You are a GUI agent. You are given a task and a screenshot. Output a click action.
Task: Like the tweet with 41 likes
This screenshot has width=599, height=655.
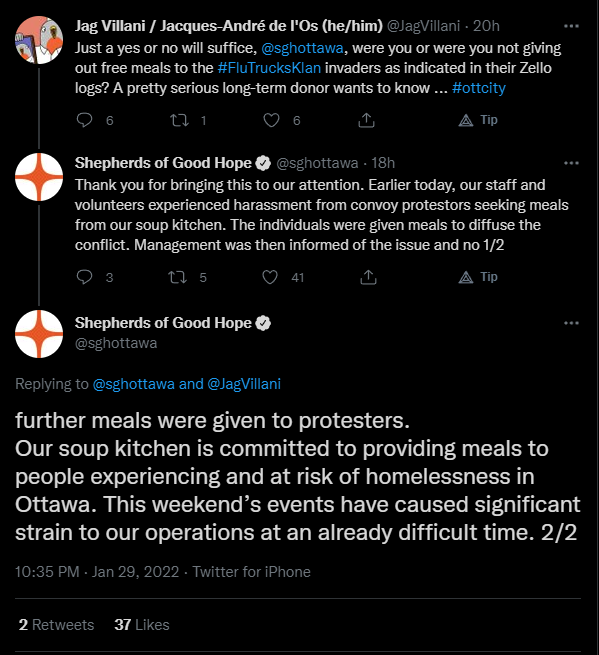[270, 277]
